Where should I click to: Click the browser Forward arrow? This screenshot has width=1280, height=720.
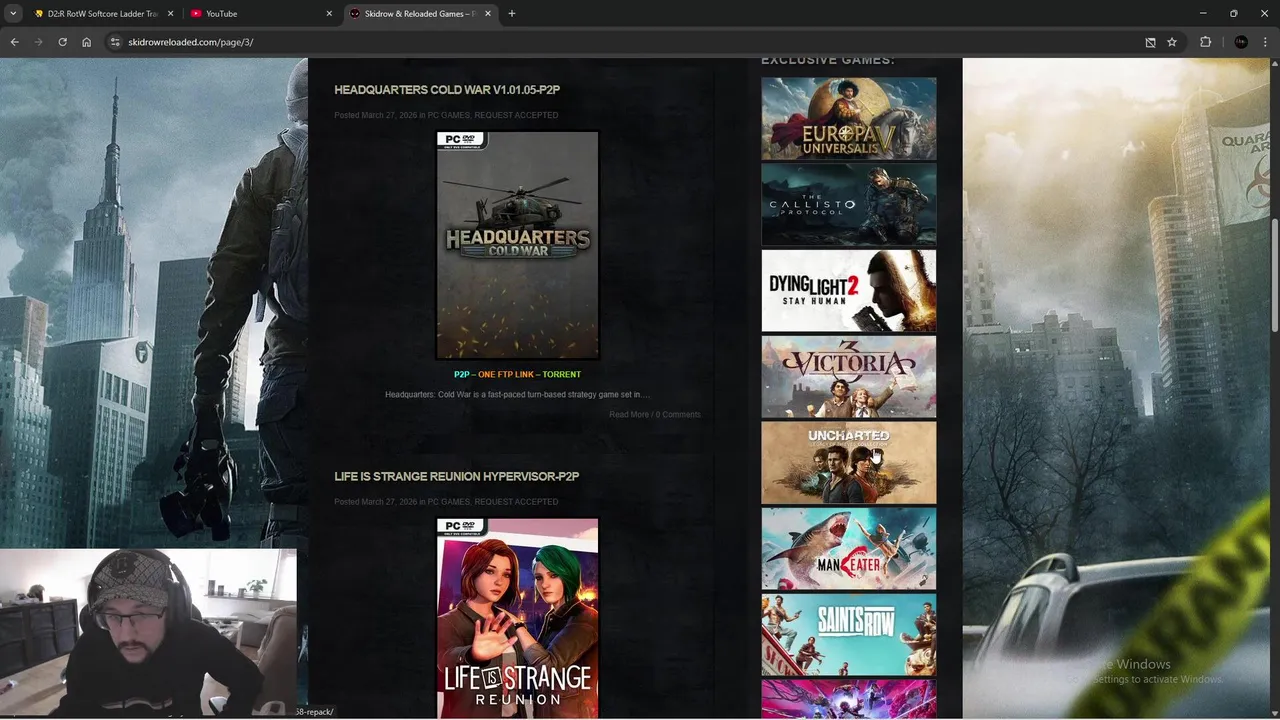click(x=38, y=42)
